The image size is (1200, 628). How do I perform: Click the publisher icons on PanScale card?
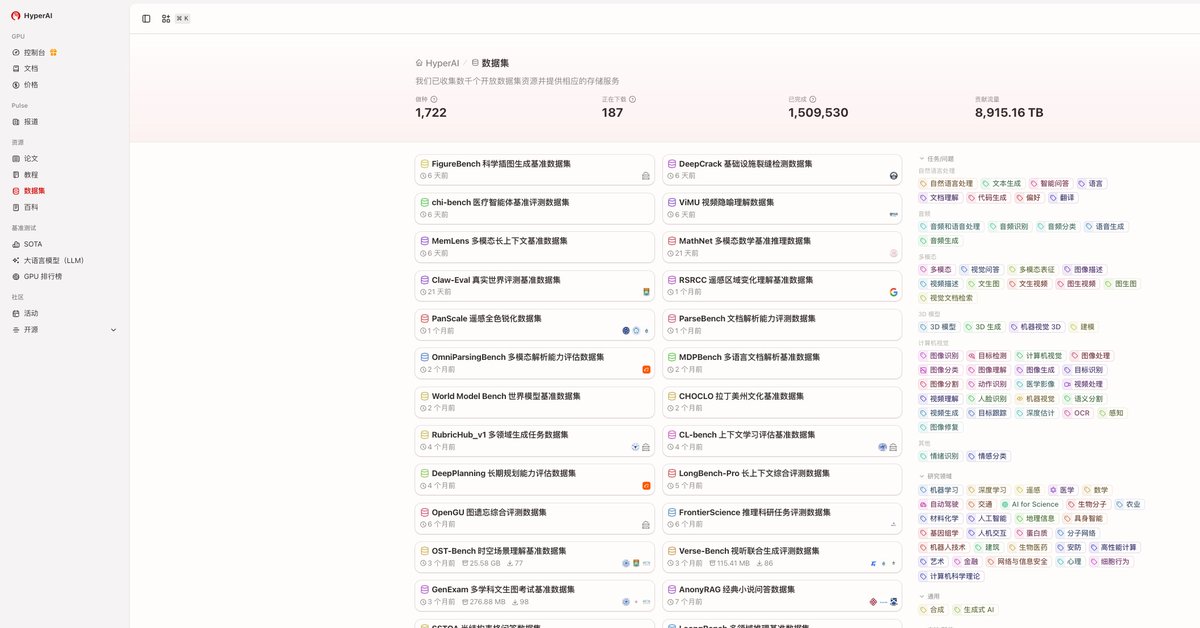[x=636, y=331]
